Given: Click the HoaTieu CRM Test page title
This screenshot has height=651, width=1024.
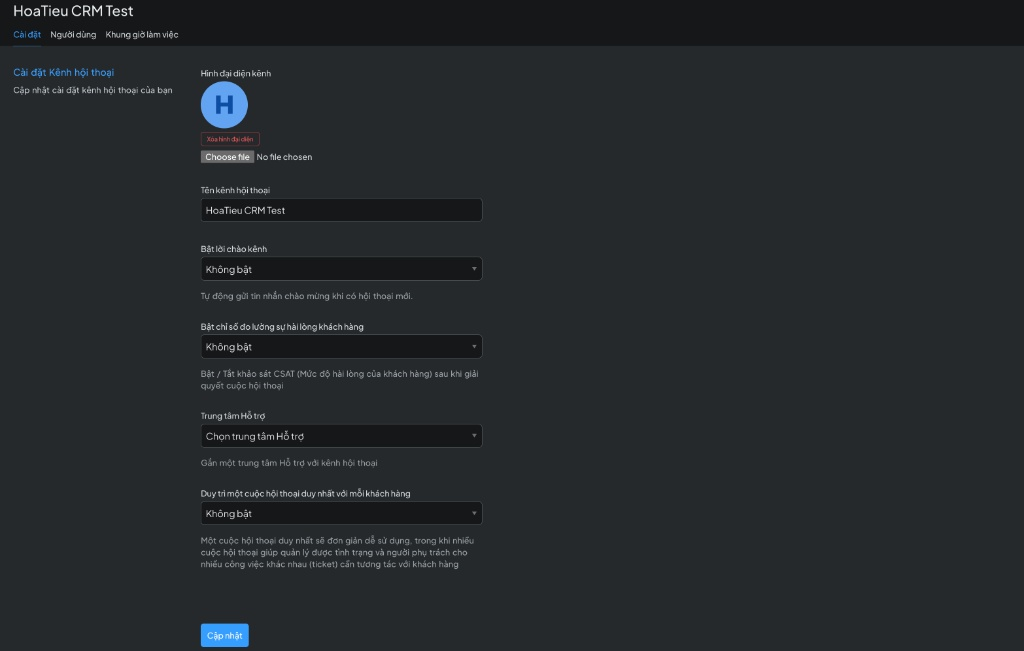Looking at the screenshot, I should [73, 11].
